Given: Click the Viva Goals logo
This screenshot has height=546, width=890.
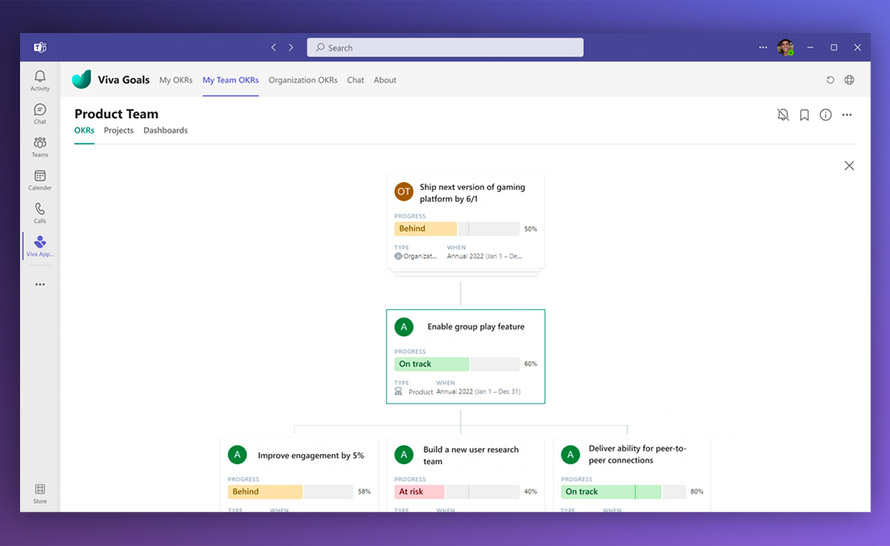Looking at the screenshot, I should tap(81, 79).
